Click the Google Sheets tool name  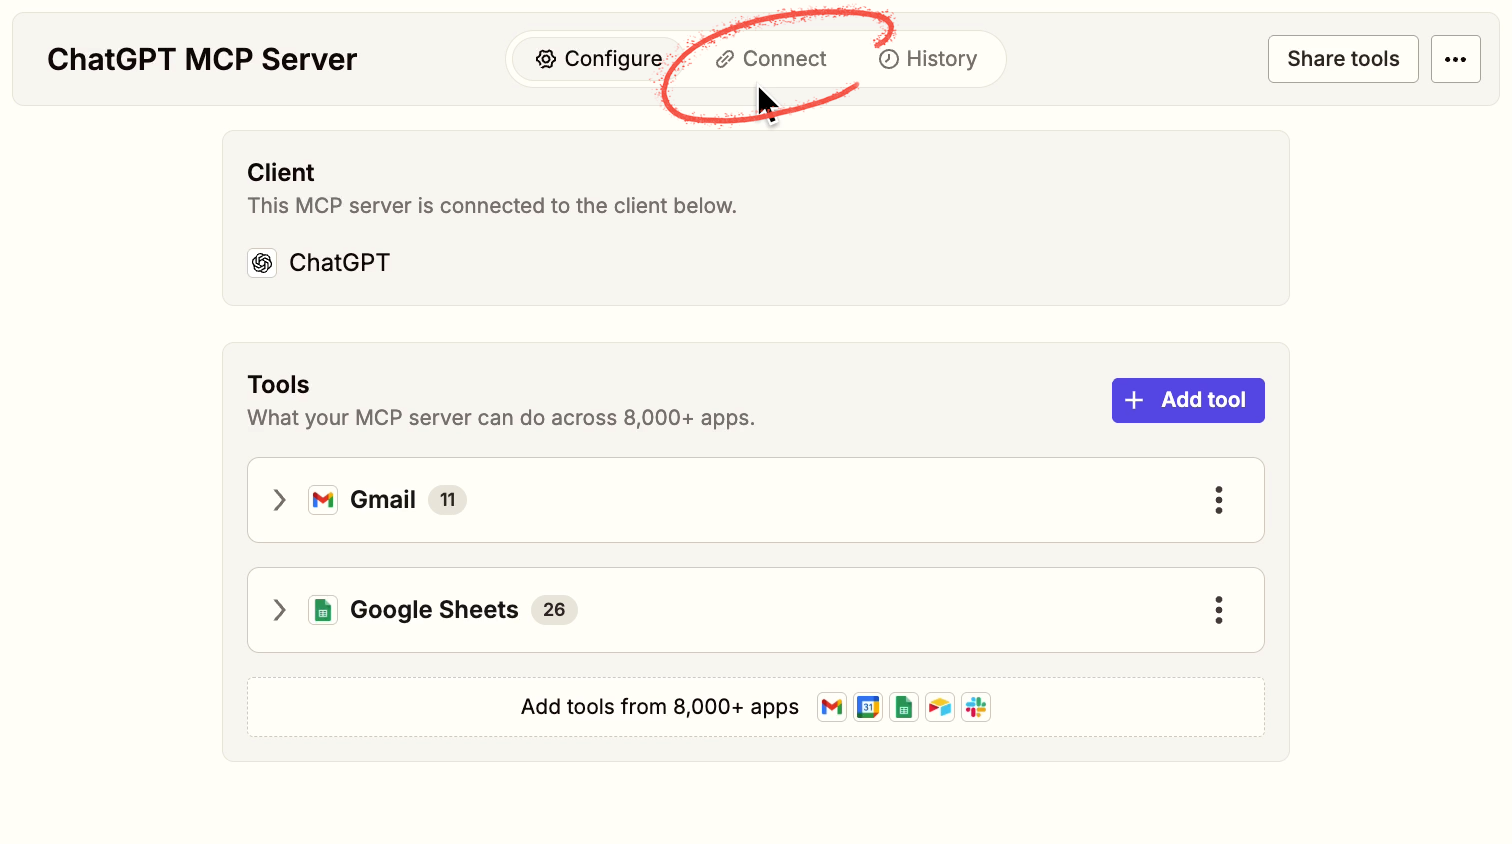tap(434, 610)
